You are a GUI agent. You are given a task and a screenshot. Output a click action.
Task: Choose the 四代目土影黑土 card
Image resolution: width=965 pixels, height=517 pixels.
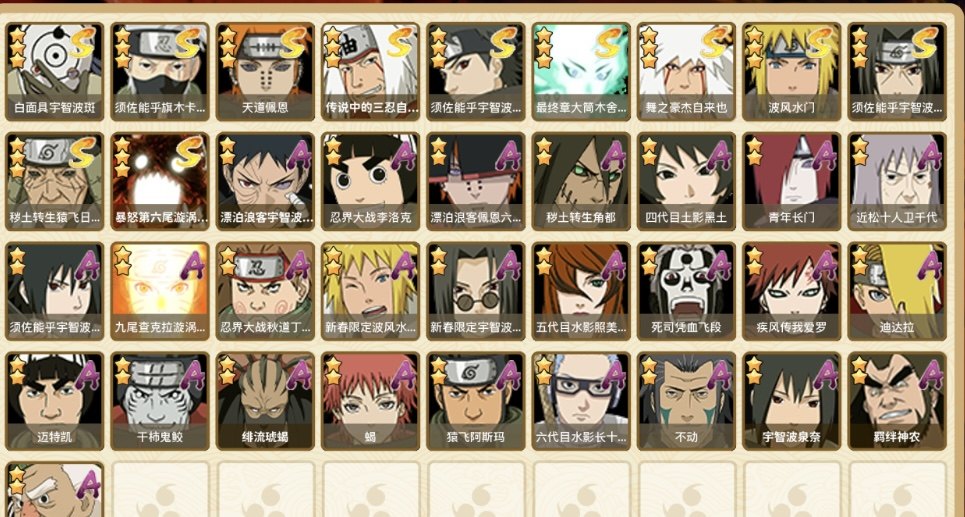[x=686, y=182]
